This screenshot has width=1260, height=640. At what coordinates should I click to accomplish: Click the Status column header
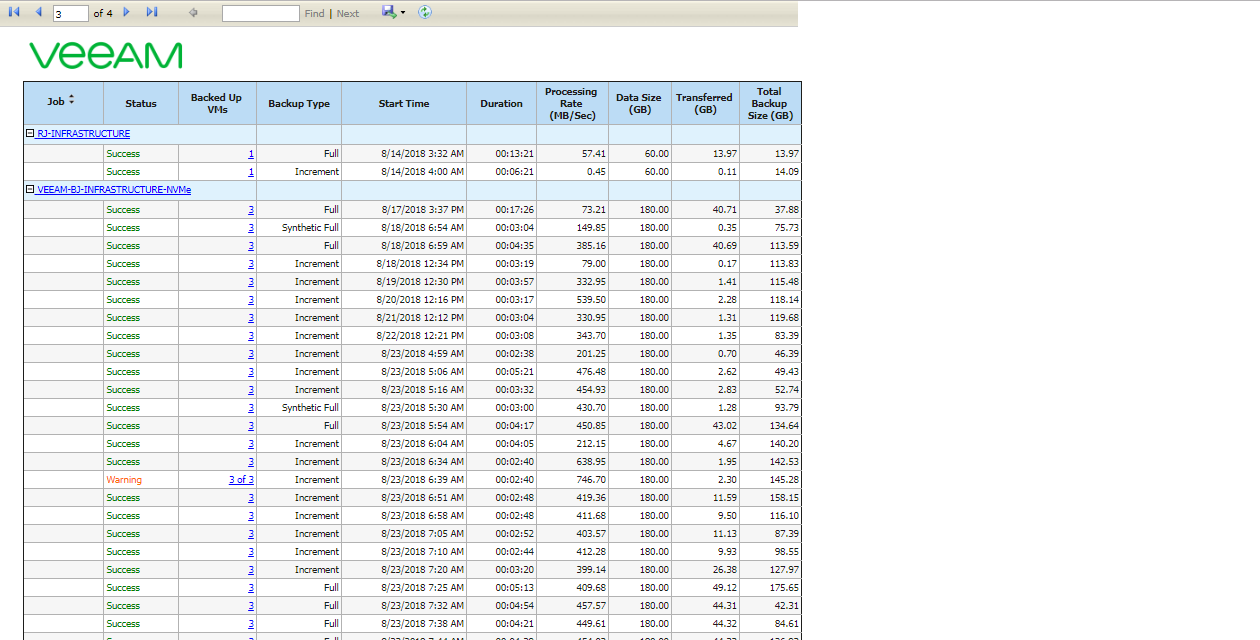pyautogui.click(x=141, y=103)
